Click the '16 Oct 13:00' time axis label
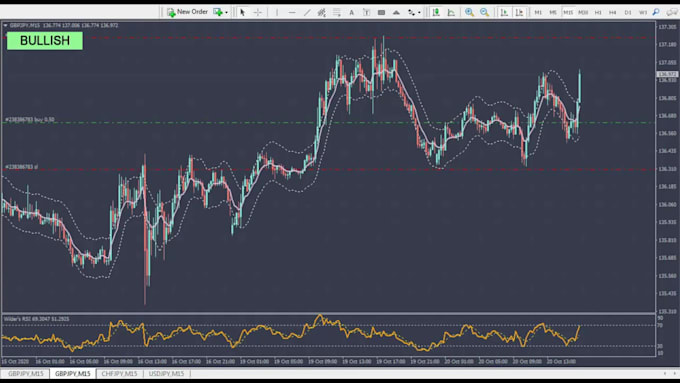 (152, 361)
